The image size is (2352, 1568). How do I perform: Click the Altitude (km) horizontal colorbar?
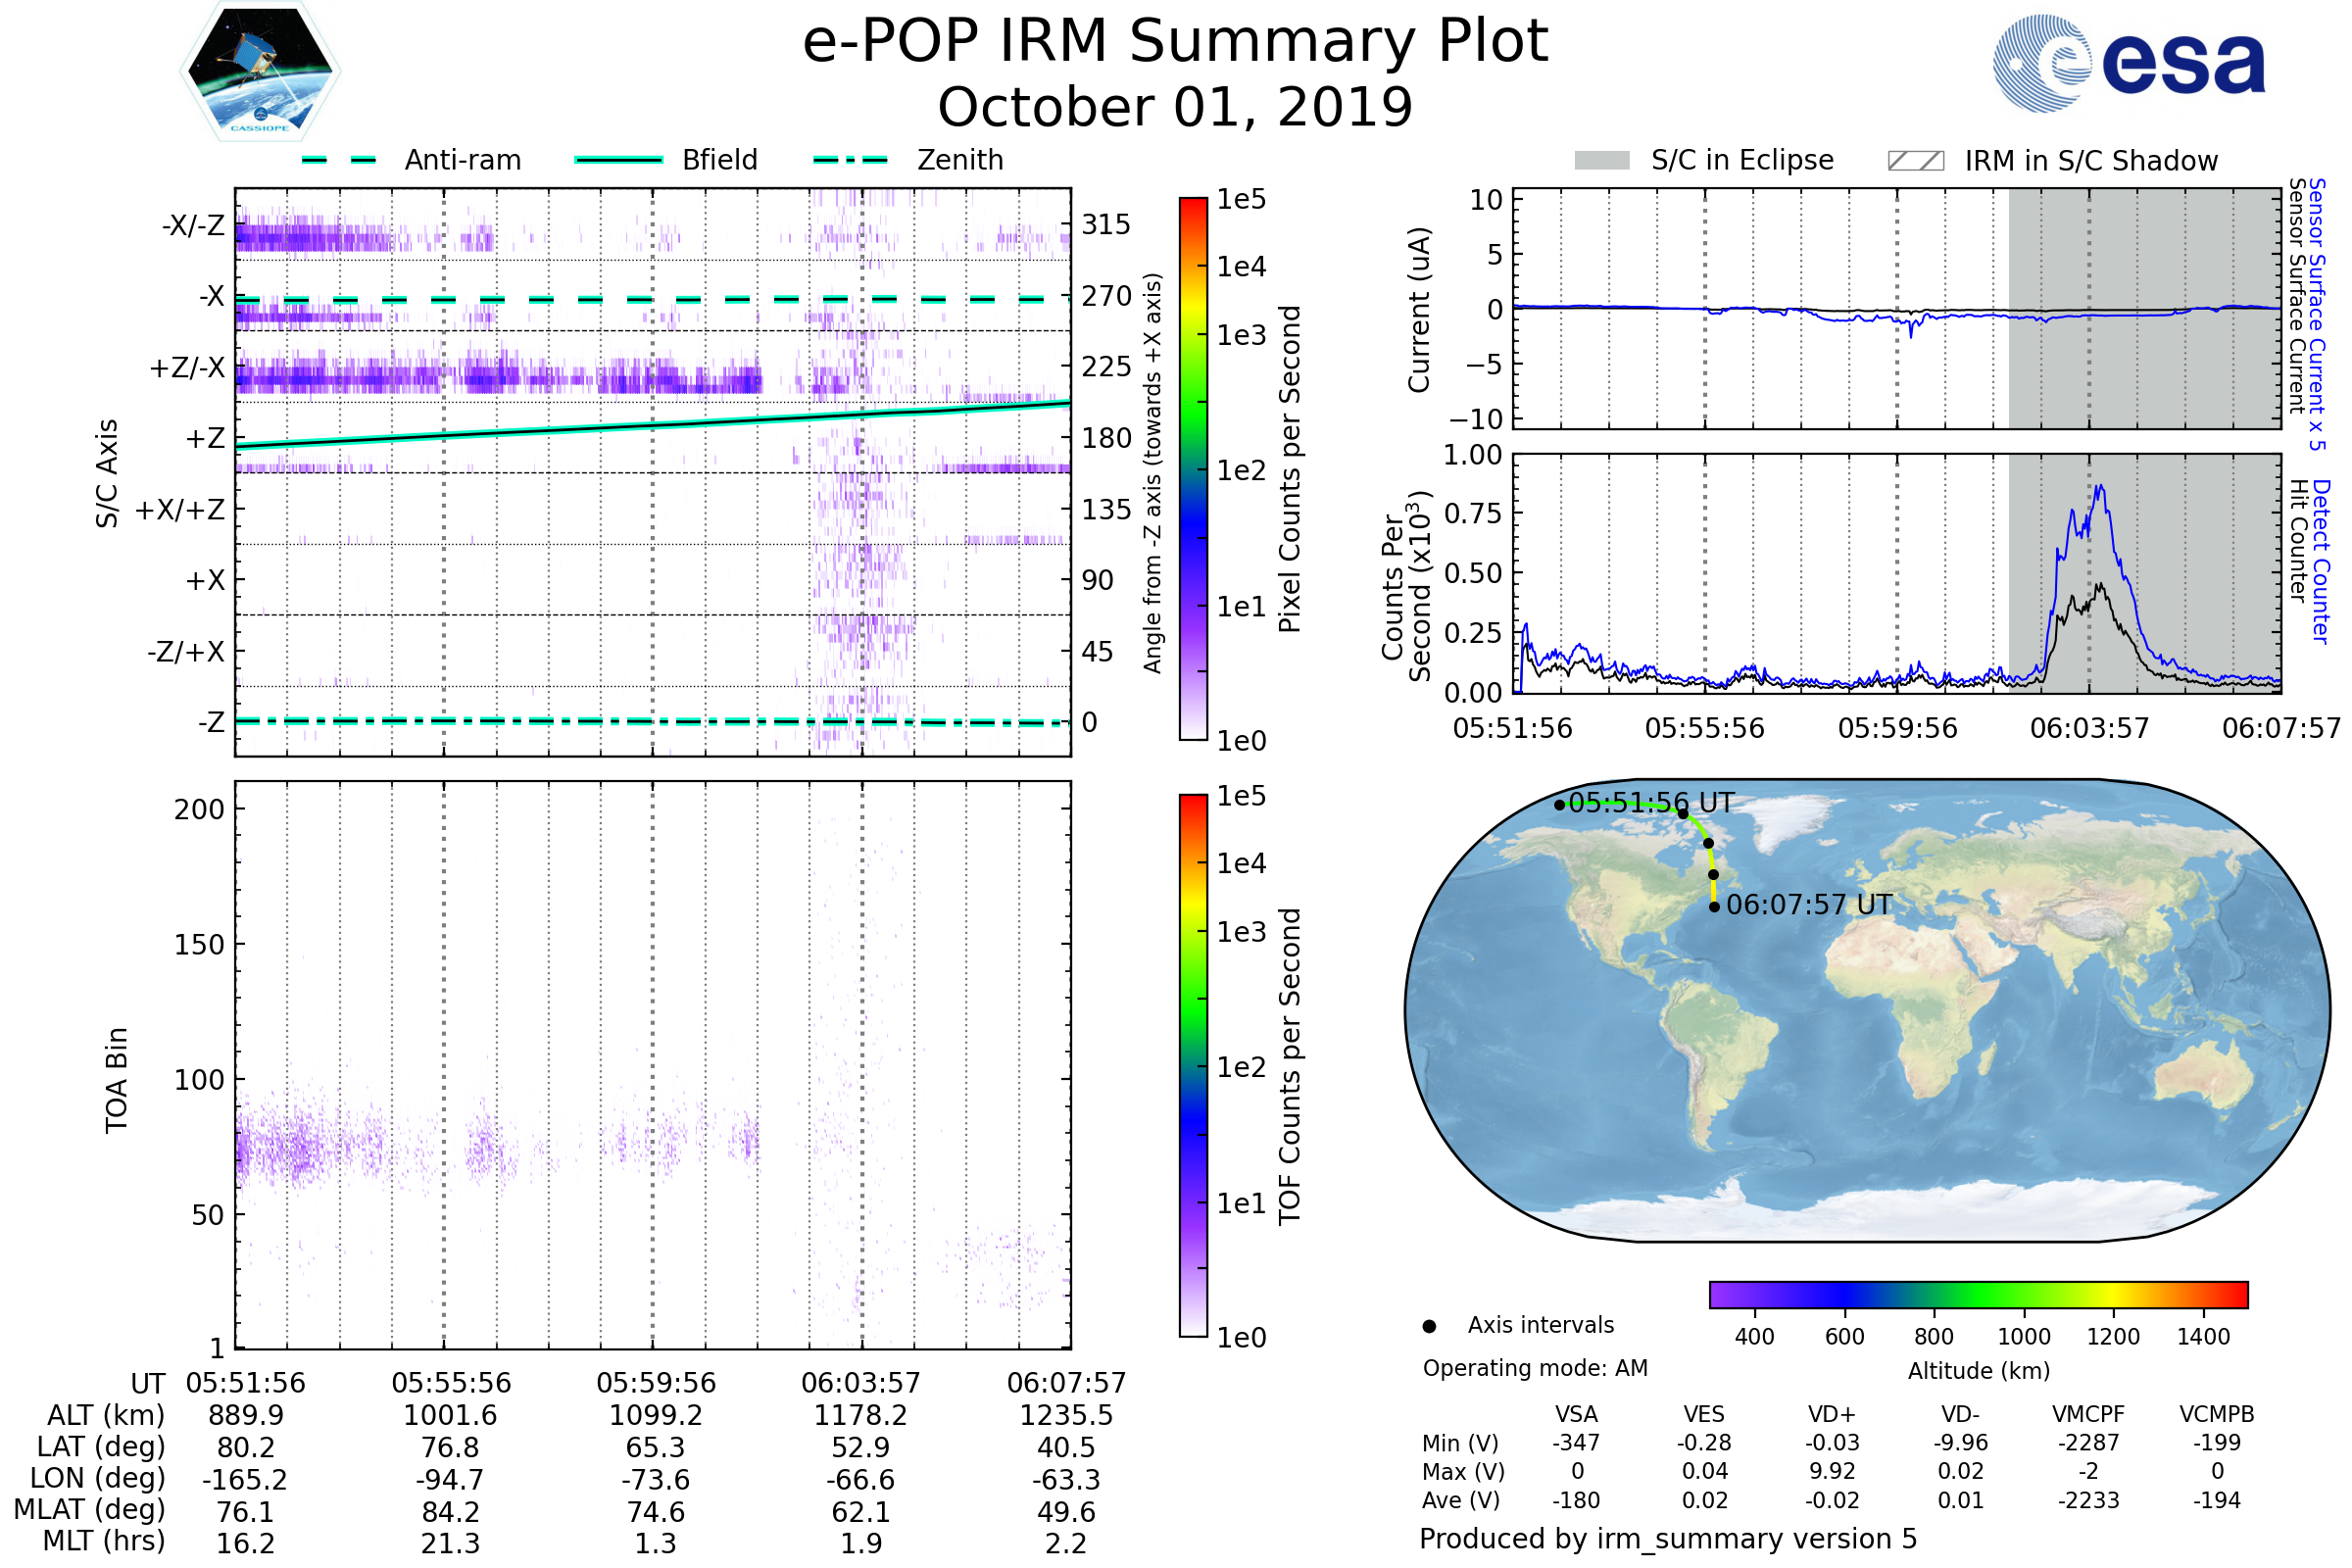pyautogui.click(x=1978, y=1294)
